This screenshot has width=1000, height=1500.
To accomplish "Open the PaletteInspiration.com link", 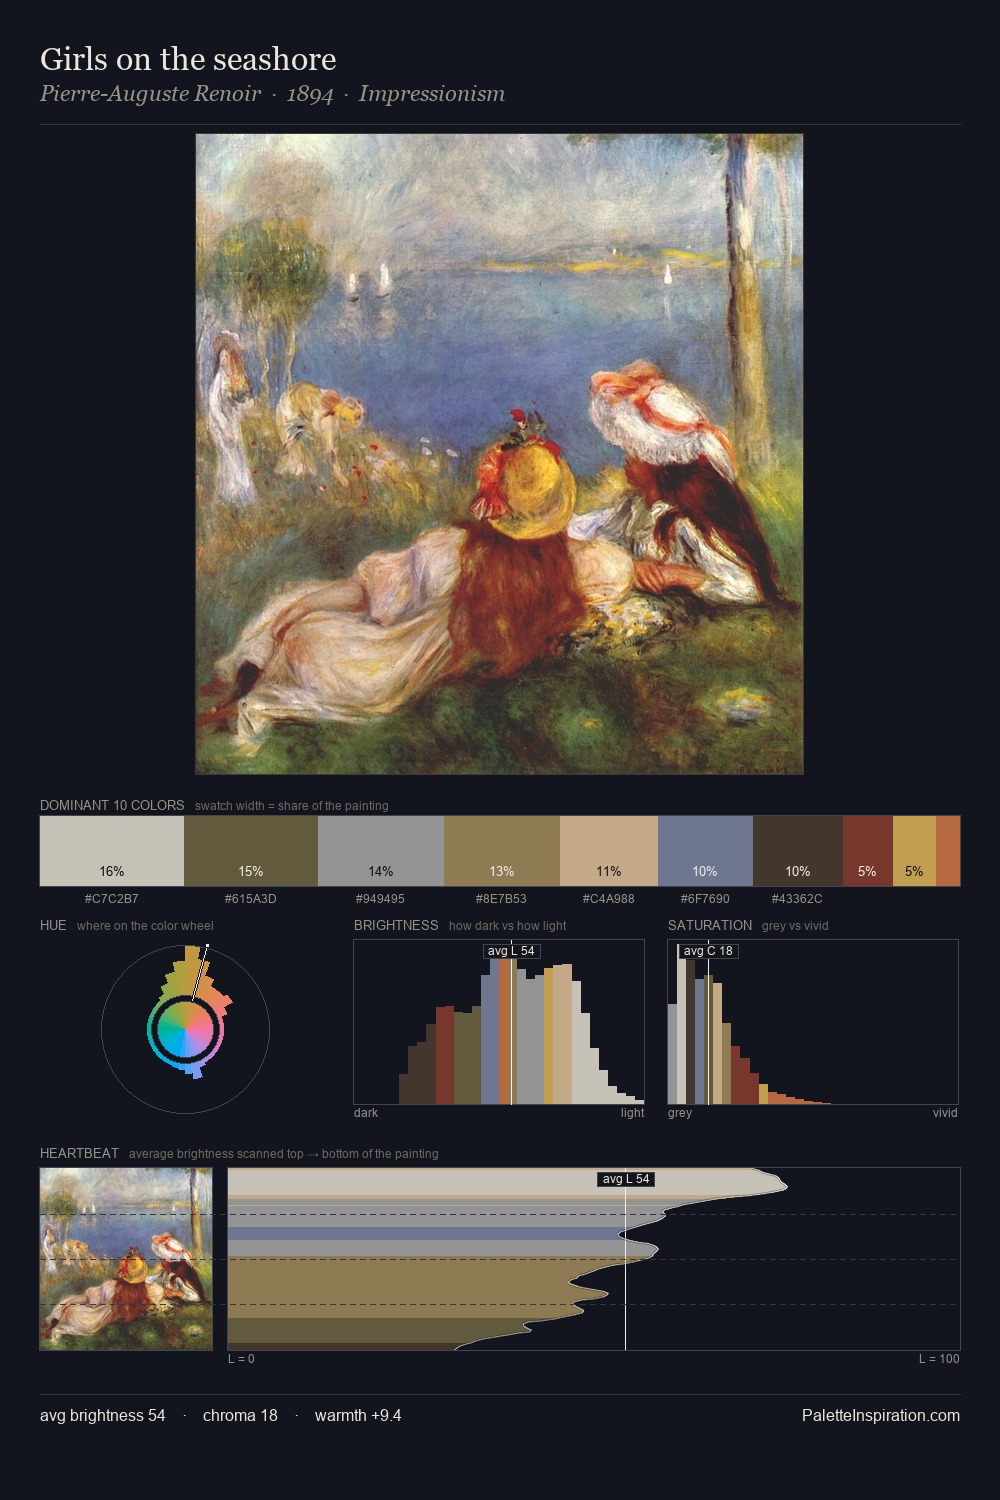I will pos(881,1415).
